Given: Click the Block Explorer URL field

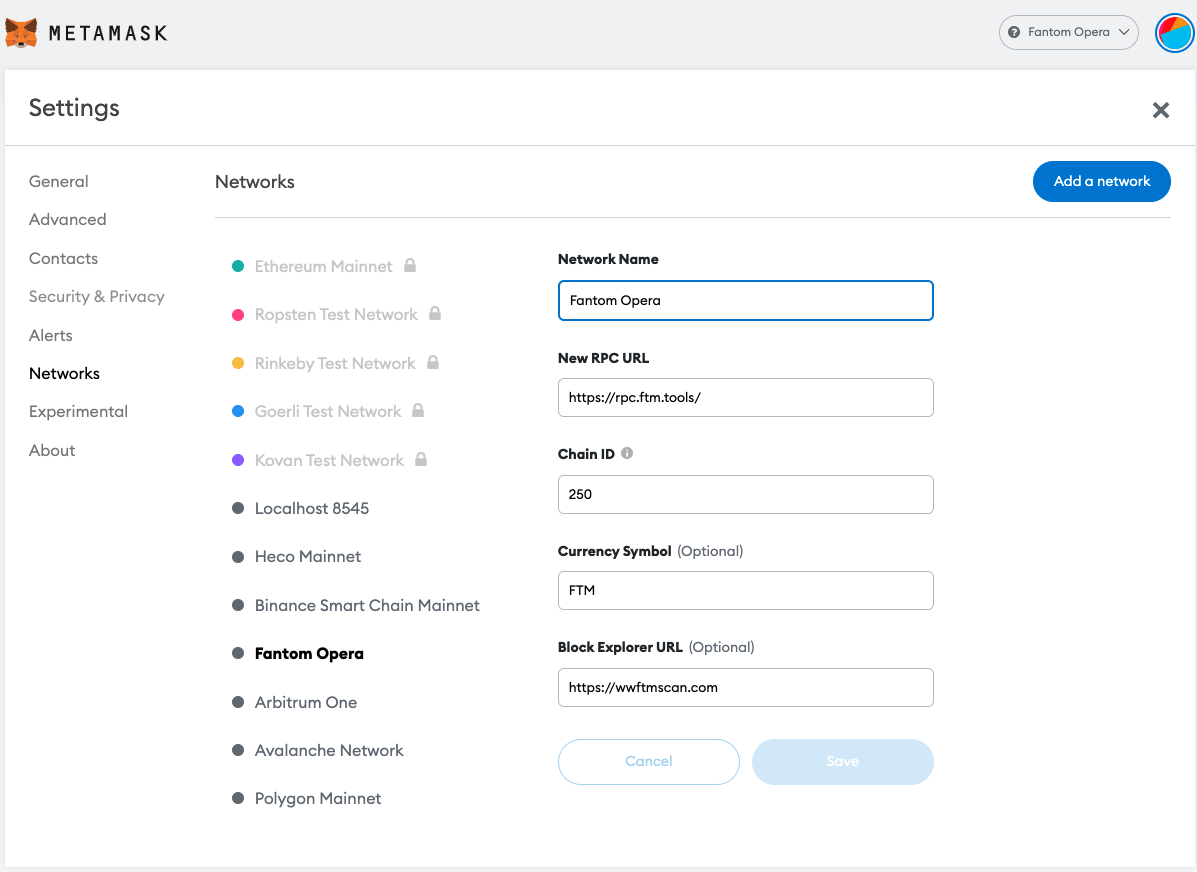Looking at the screenshot, I should 746,687.
